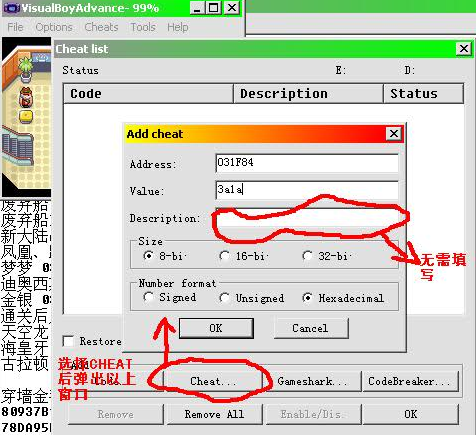Close the VisualBoyAdvance window

click(232, 8)
